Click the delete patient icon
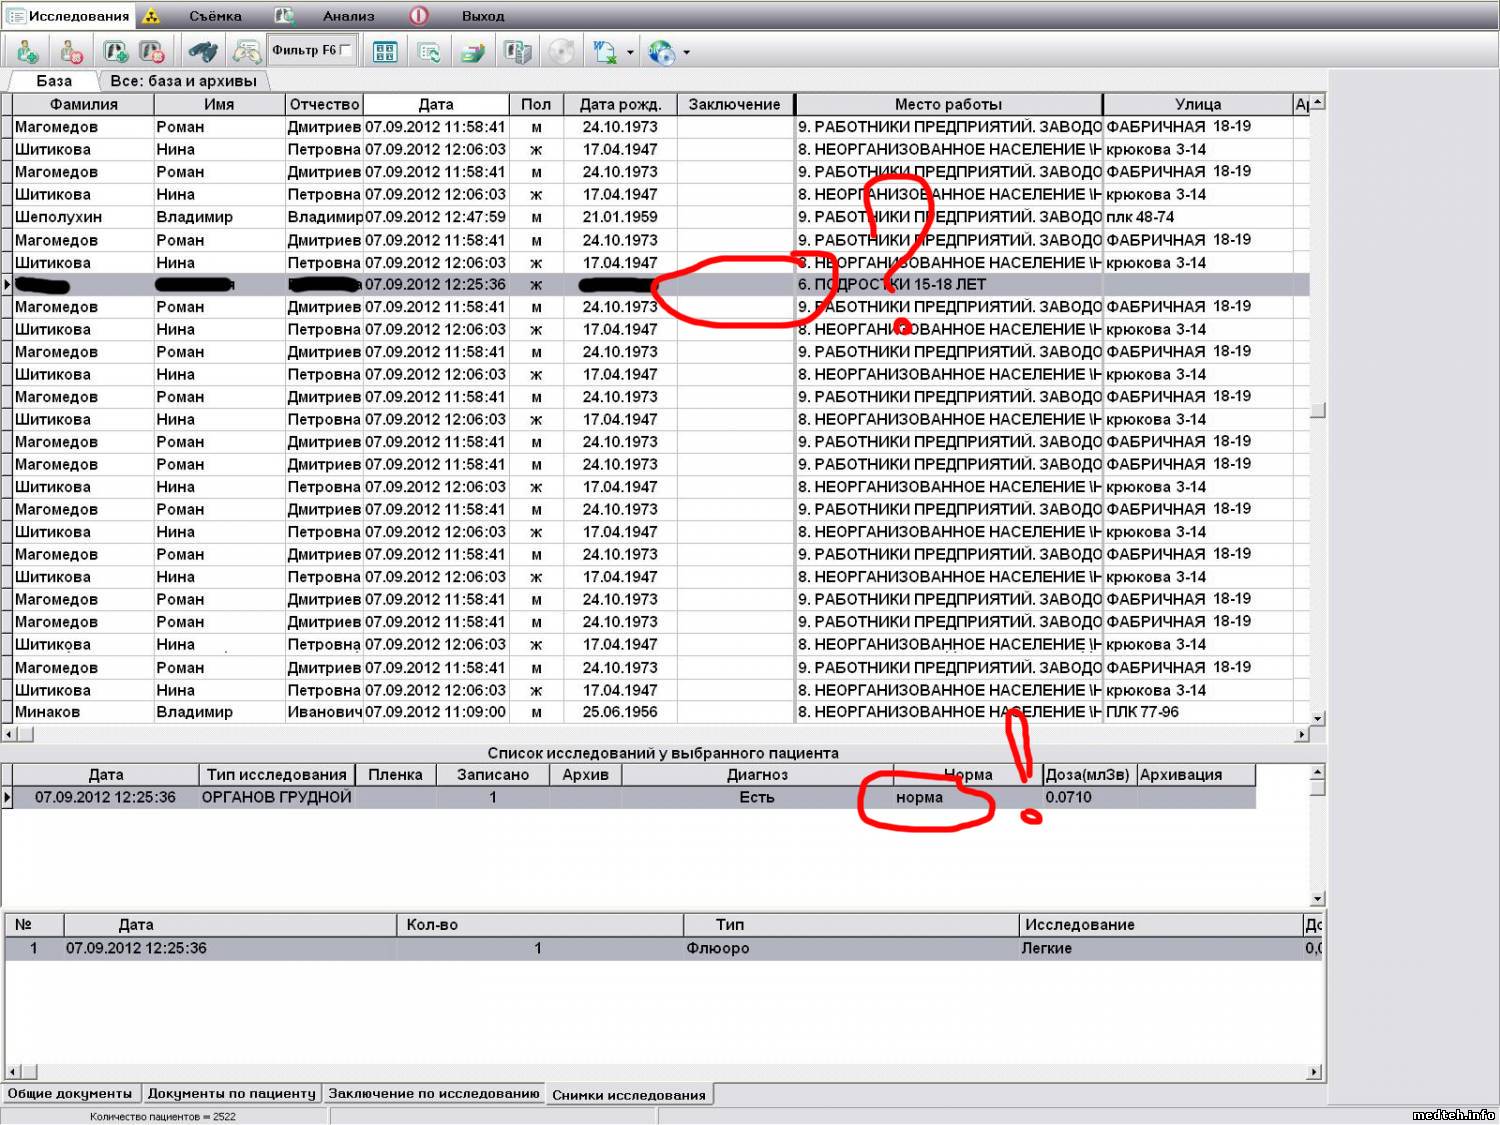Image resolution: width=1500 pixels, height=1125 pixels. click(x=70, y=51)
